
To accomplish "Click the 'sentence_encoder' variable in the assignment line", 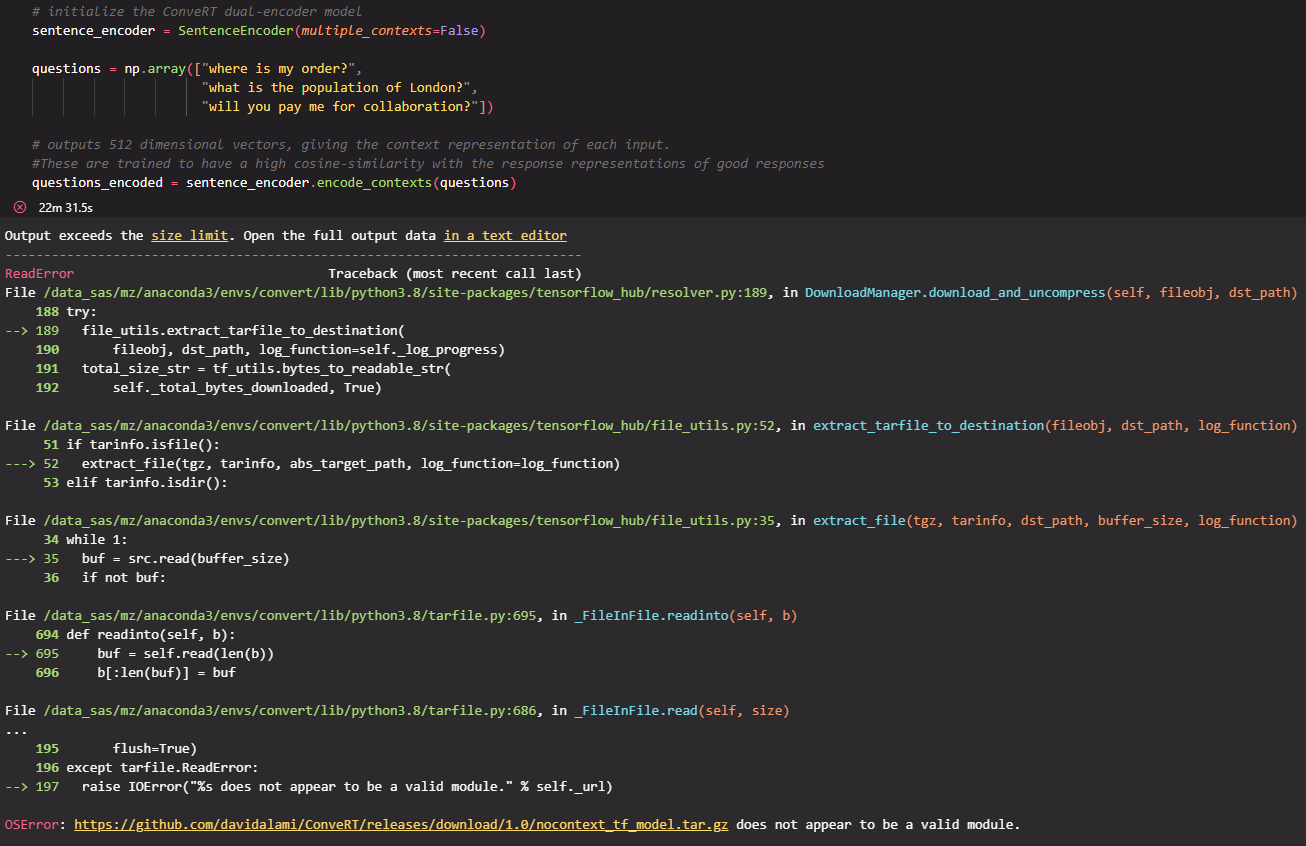I will coord(93,31).
